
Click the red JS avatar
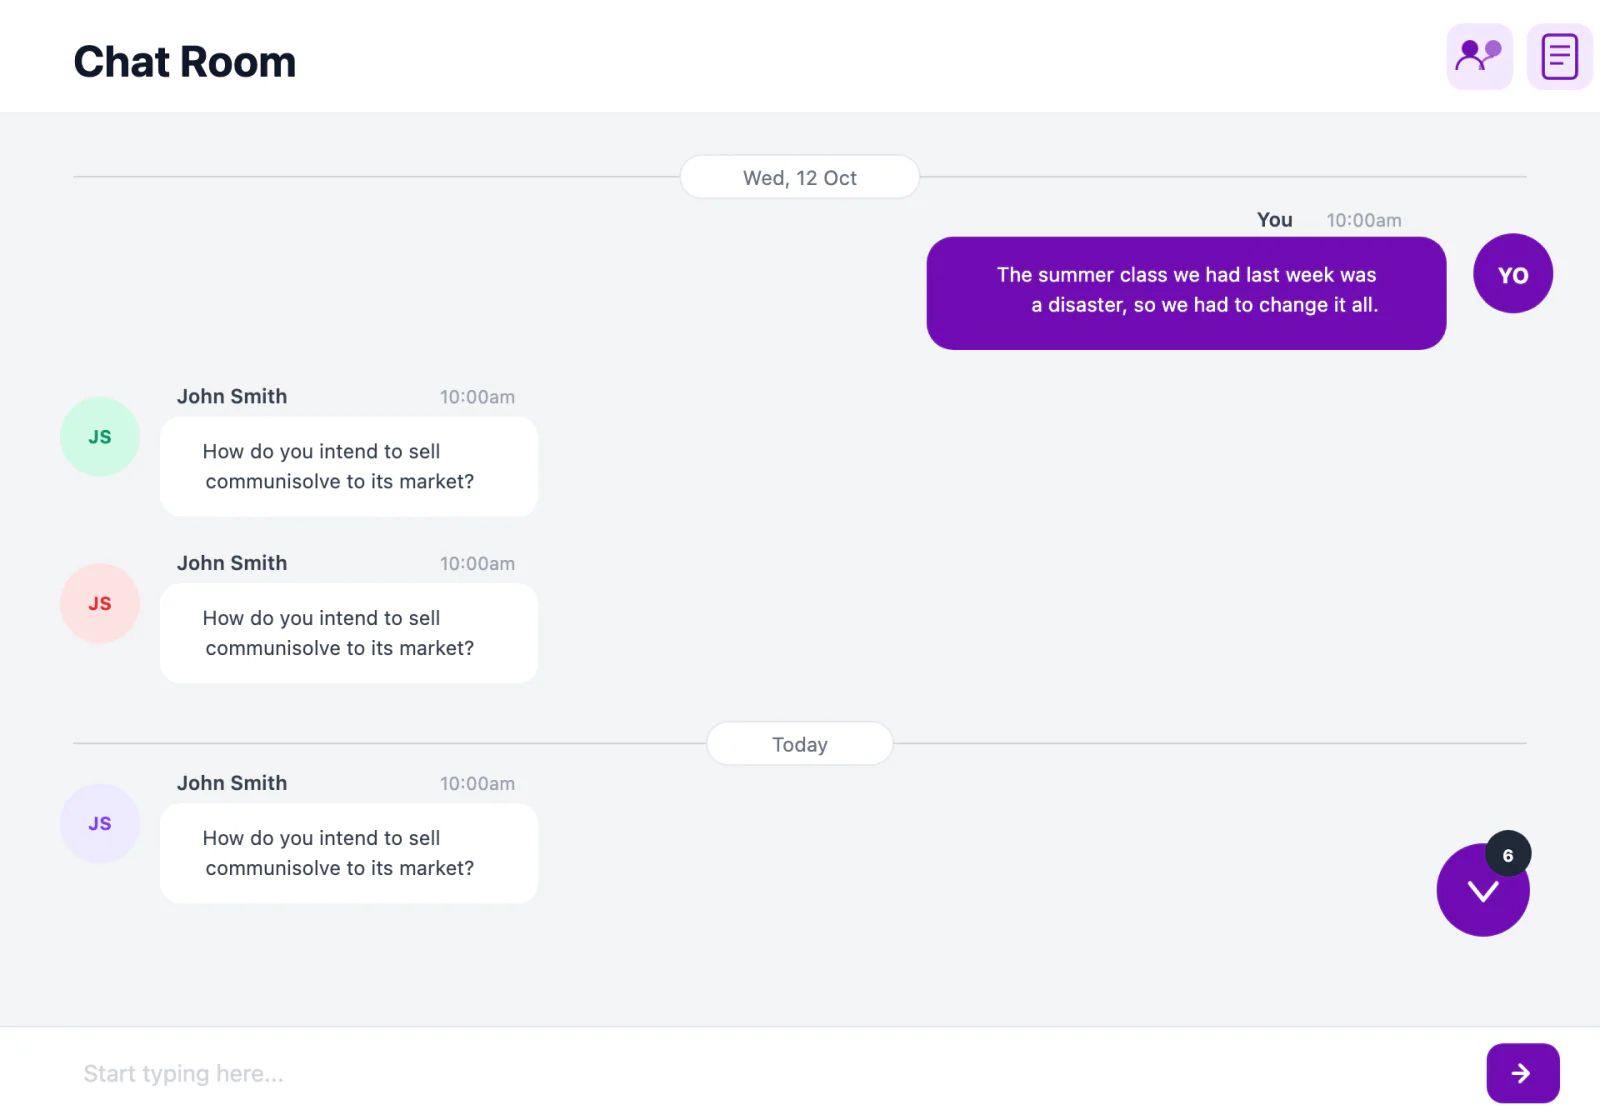(100, 604)
